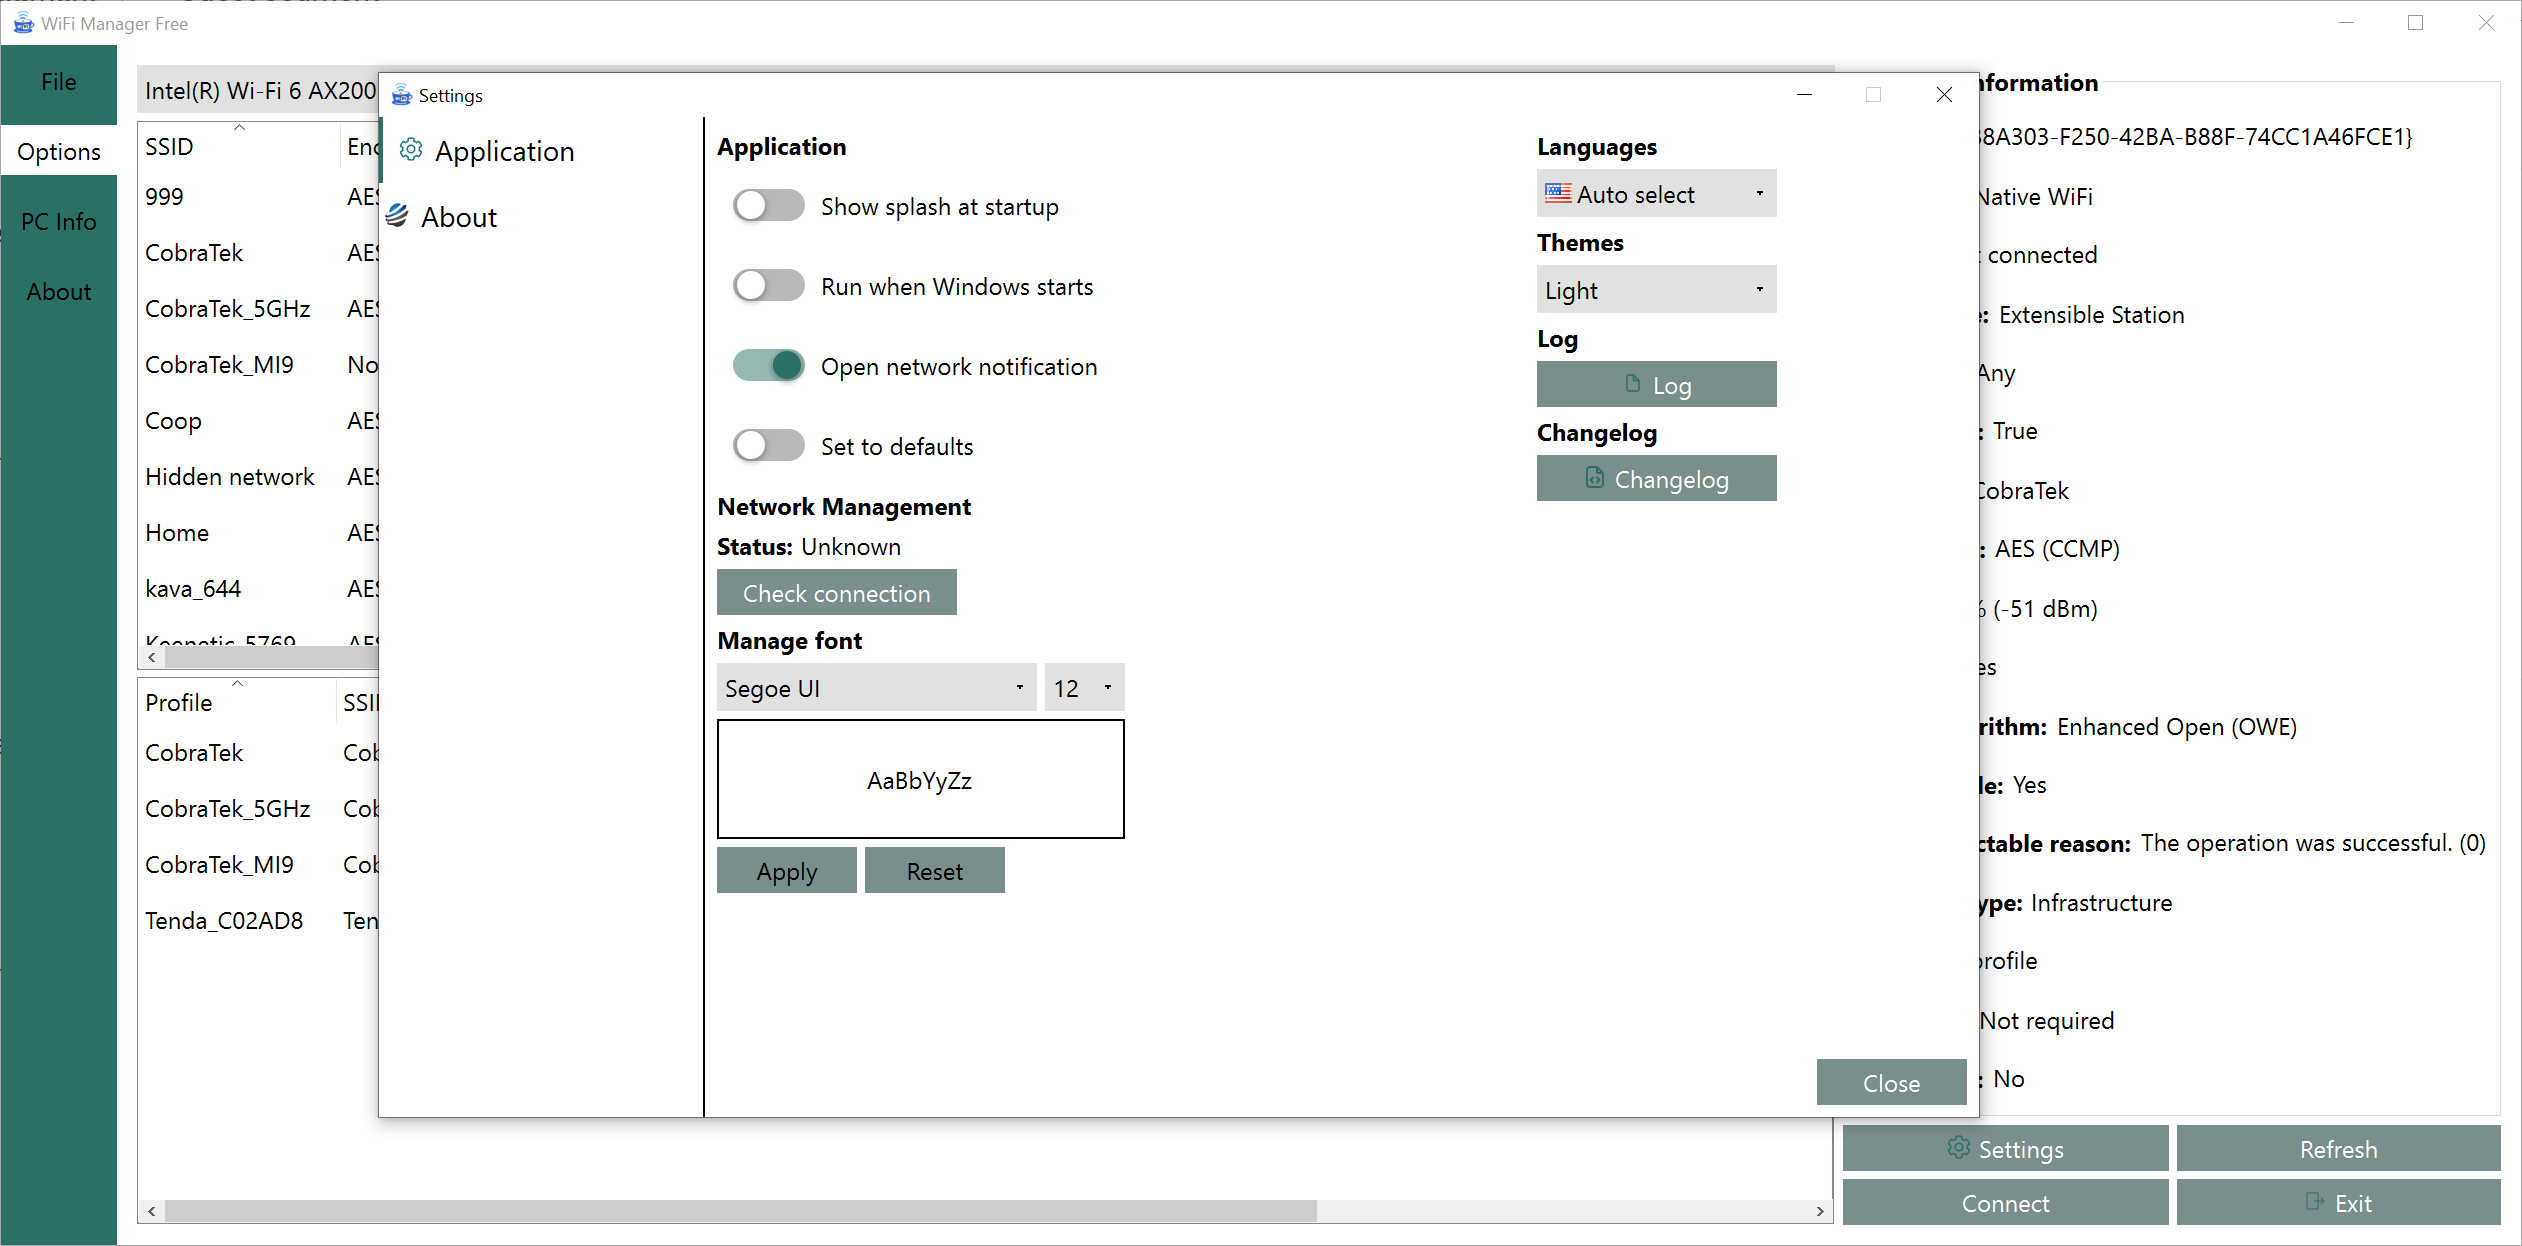Open the Changelog button
2522x1246 pixels.
click(1656, 478)
